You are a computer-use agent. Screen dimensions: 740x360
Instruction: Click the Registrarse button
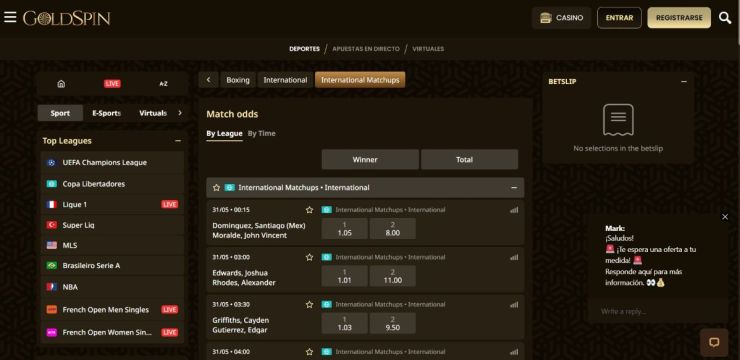pos(679,18)
